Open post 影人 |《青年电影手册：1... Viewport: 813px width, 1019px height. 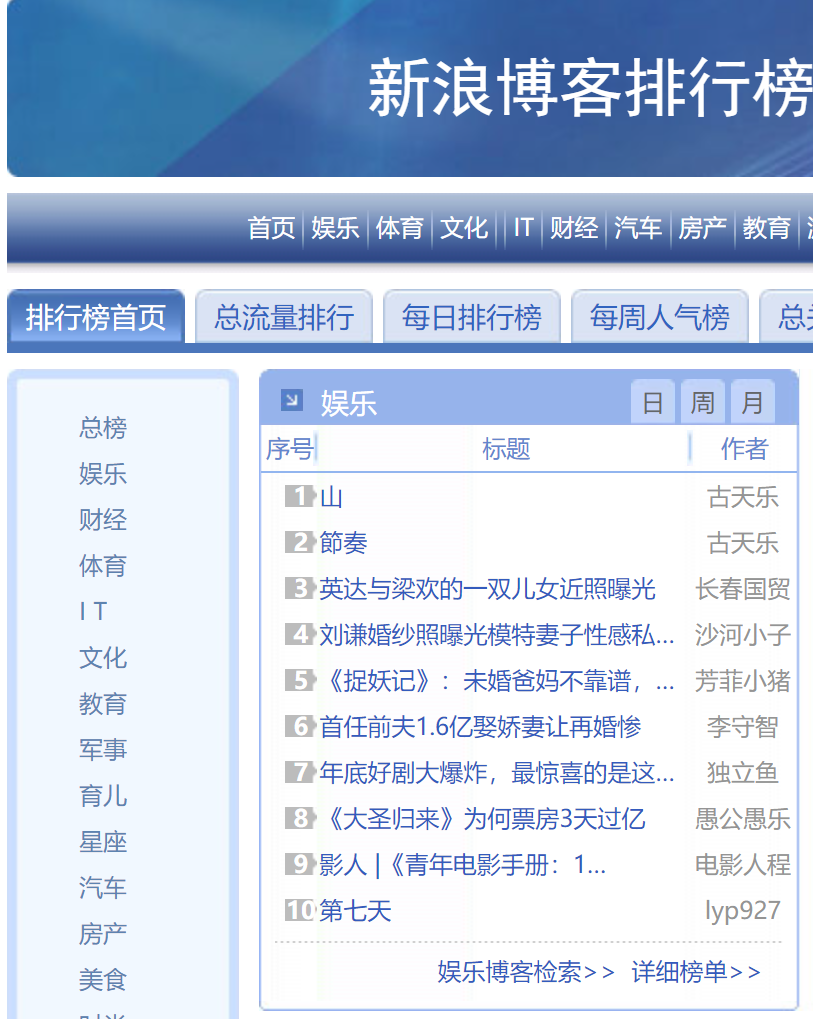463,865
